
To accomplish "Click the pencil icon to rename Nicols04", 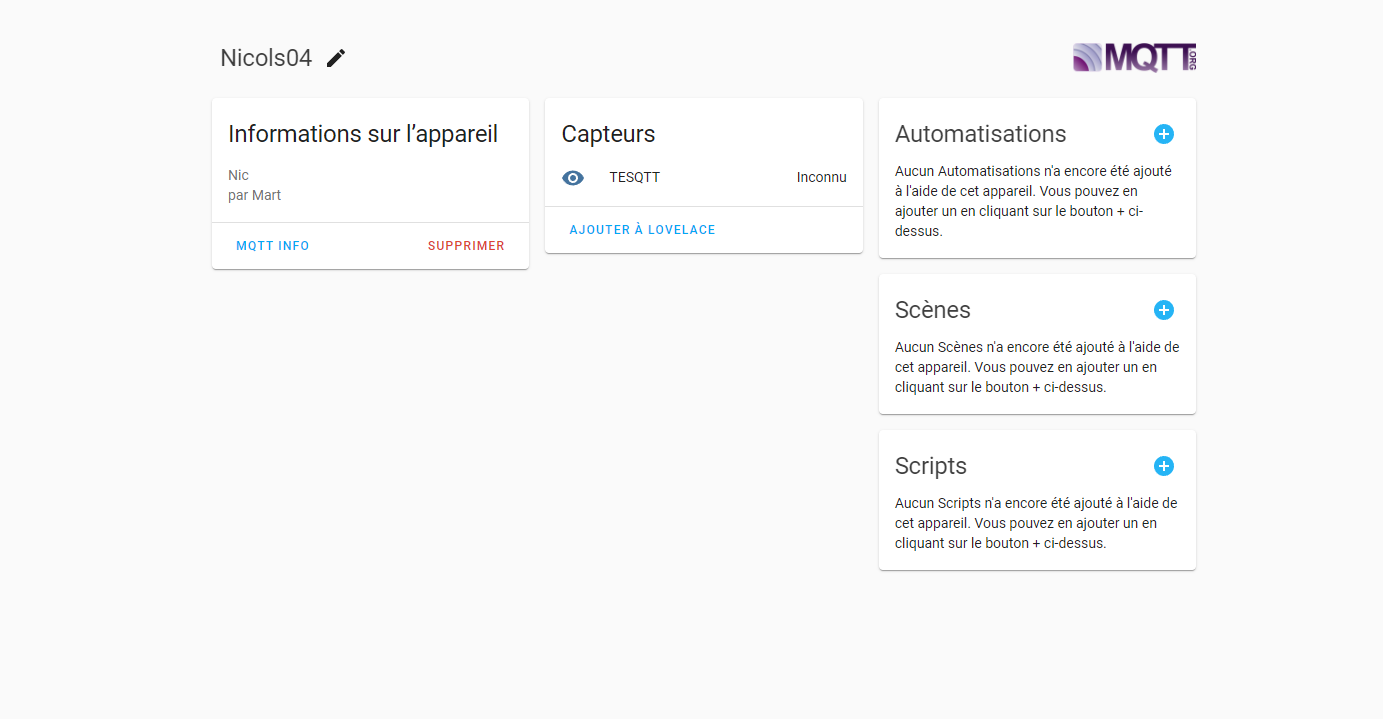I will (x=336, y=59).
